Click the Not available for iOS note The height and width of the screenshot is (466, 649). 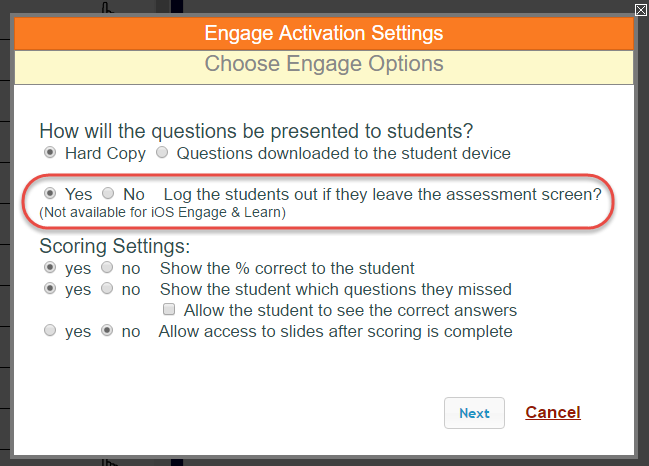coord(162,212)
